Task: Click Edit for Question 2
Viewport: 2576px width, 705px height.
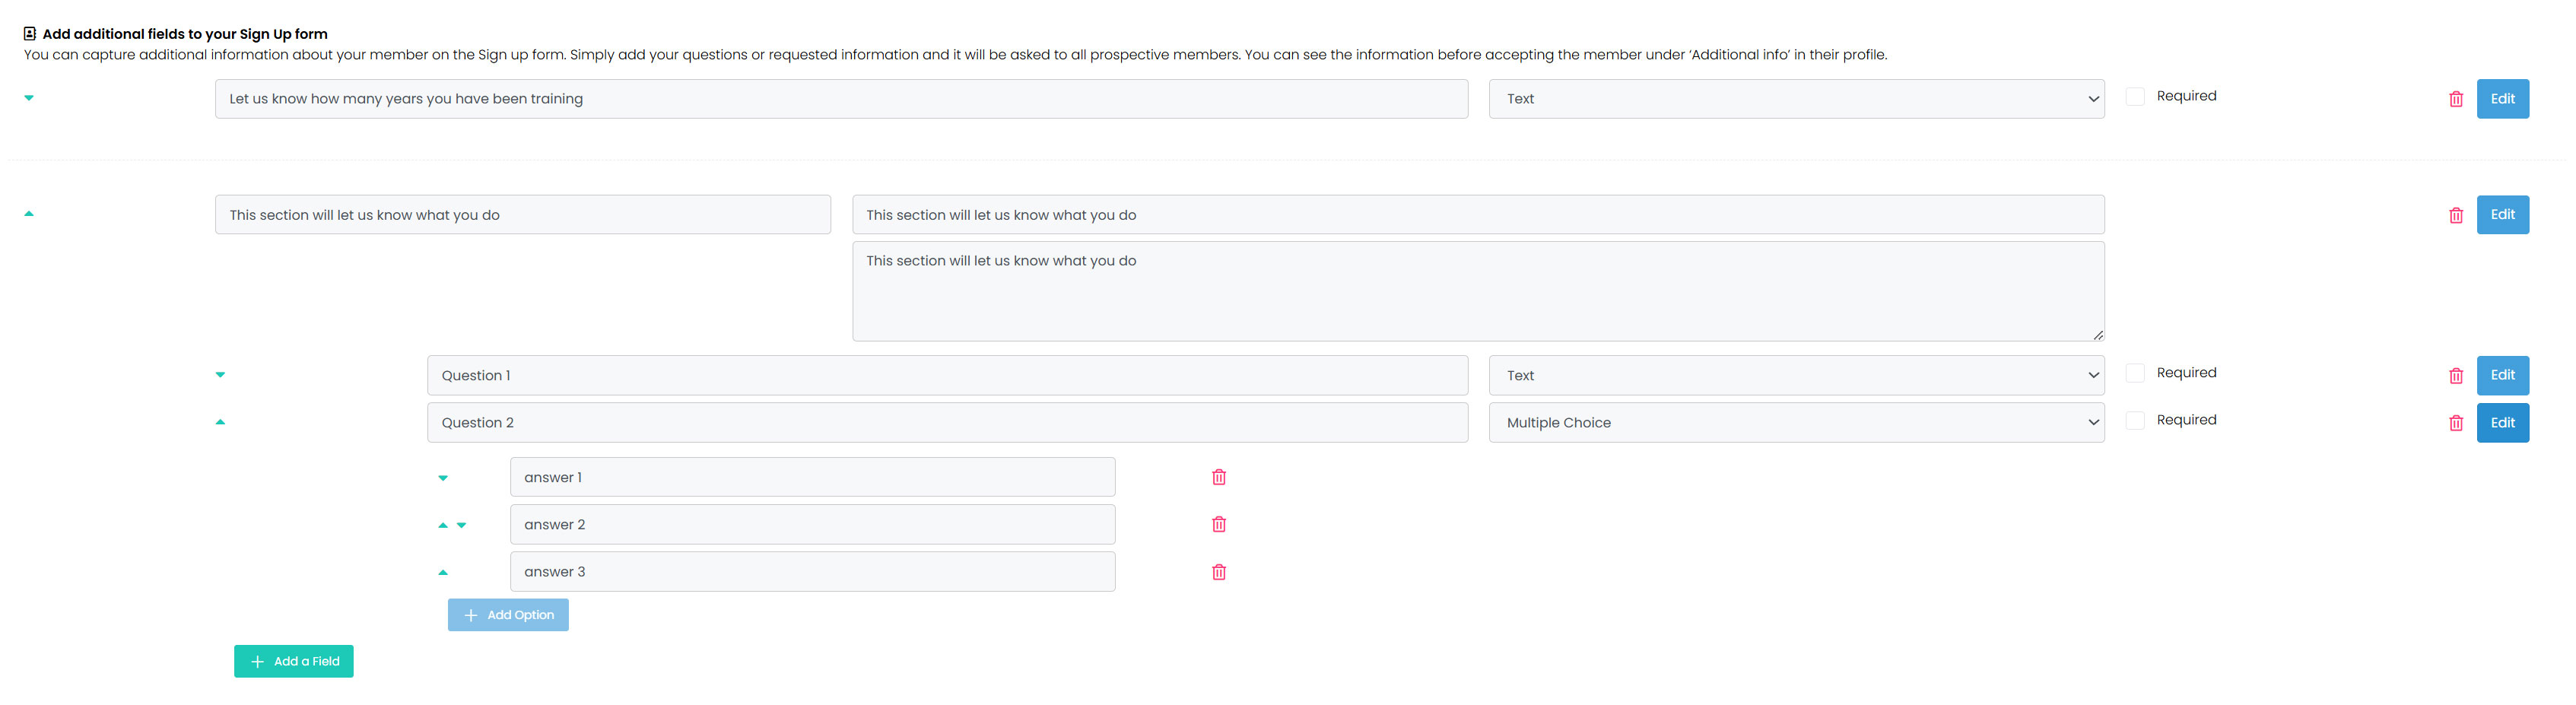Action: [2502, 422]
